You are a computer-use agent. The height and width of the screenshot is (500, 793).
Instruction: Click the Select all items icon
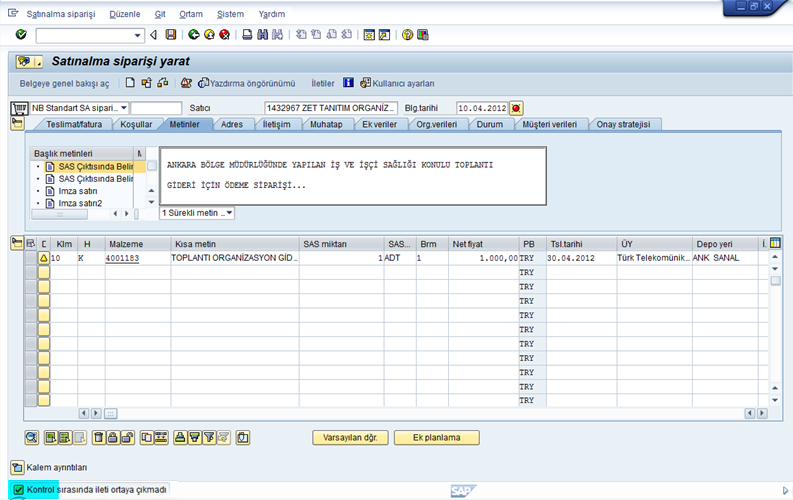tap(51, 437)
